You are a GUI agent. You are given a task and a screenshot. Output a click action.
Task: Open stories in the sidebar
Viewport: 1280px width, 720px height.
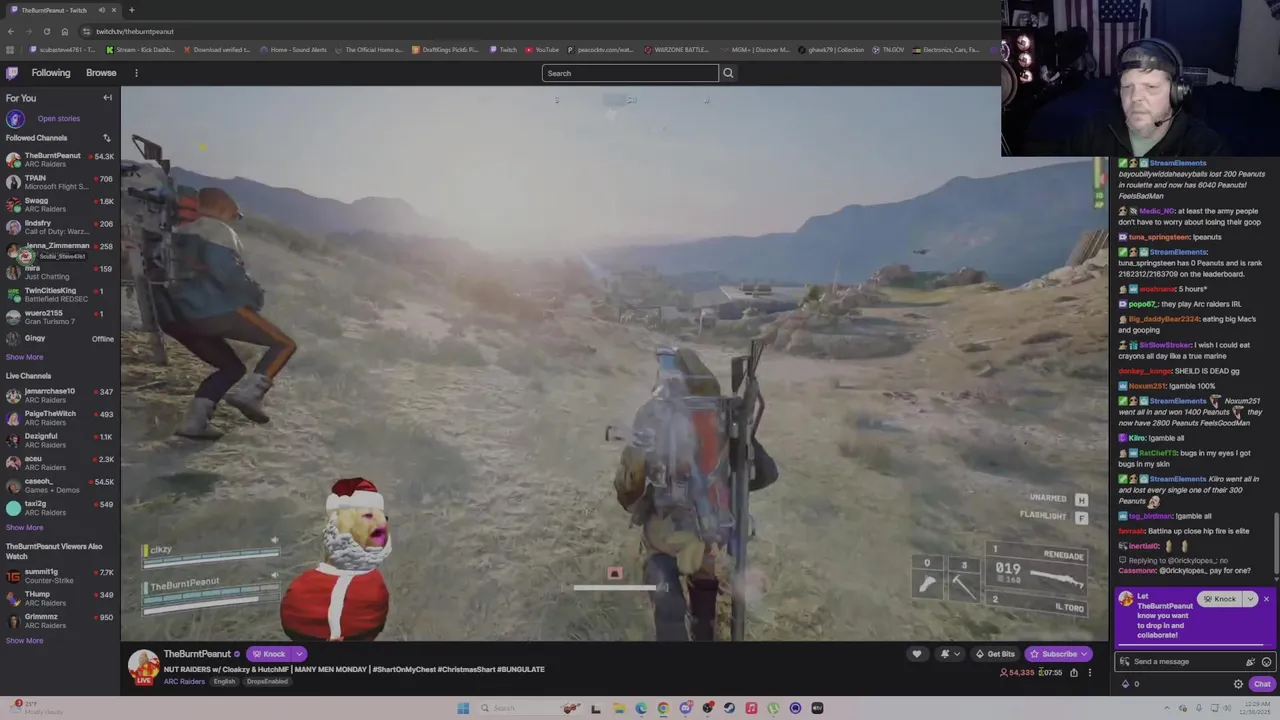pos(58,119)
